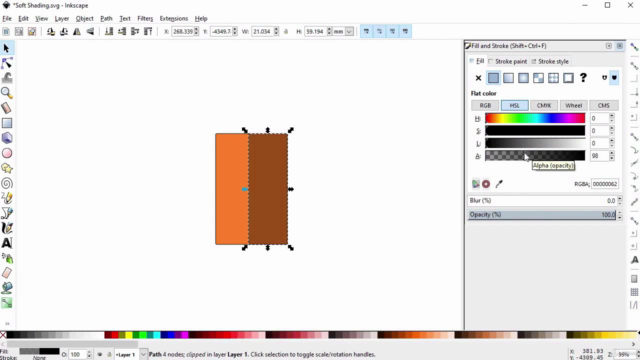Click the out-of-gamut warning icon
The image size is (640, 360).
click(x=486, y=184)
